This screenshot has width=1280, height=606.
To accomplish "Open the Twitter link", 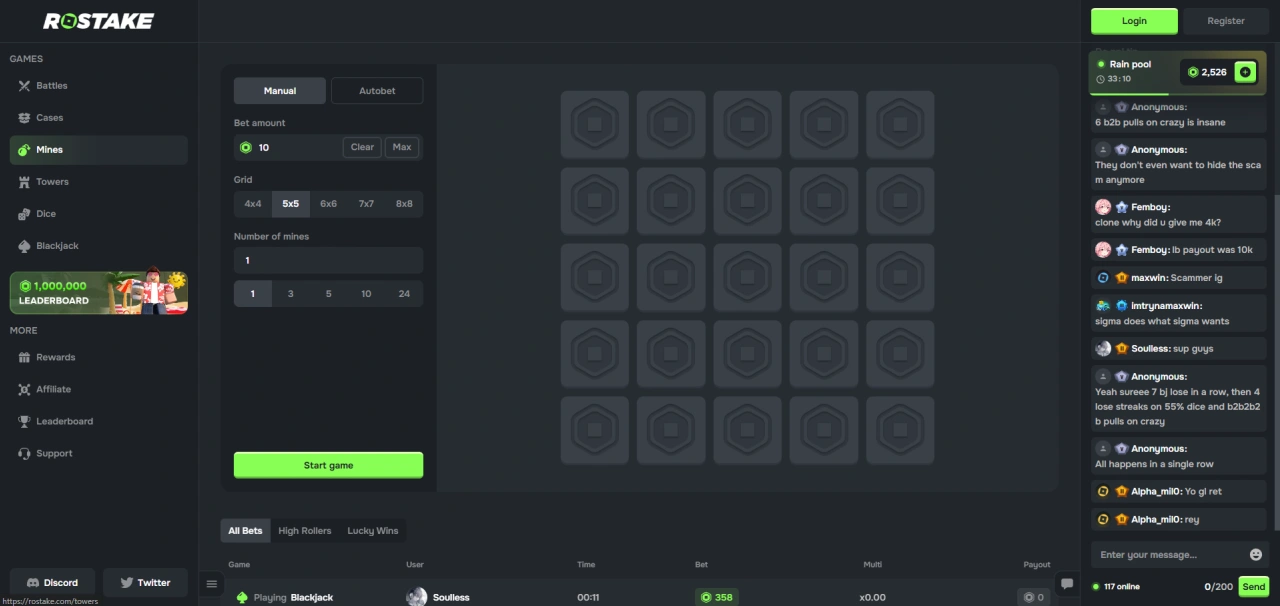I will click(145, 582).
